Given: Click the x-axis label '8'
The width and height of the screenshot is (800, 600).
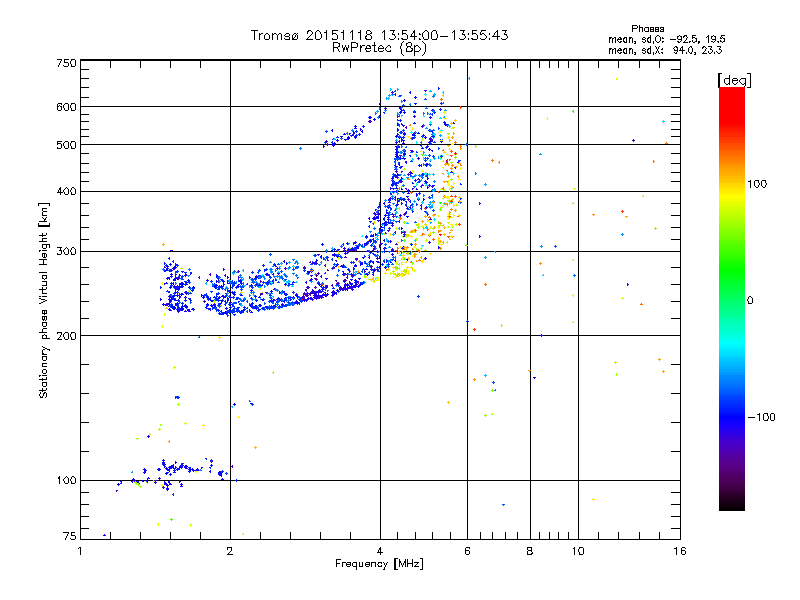Looking at the screenshot, I should coord(530,551).
